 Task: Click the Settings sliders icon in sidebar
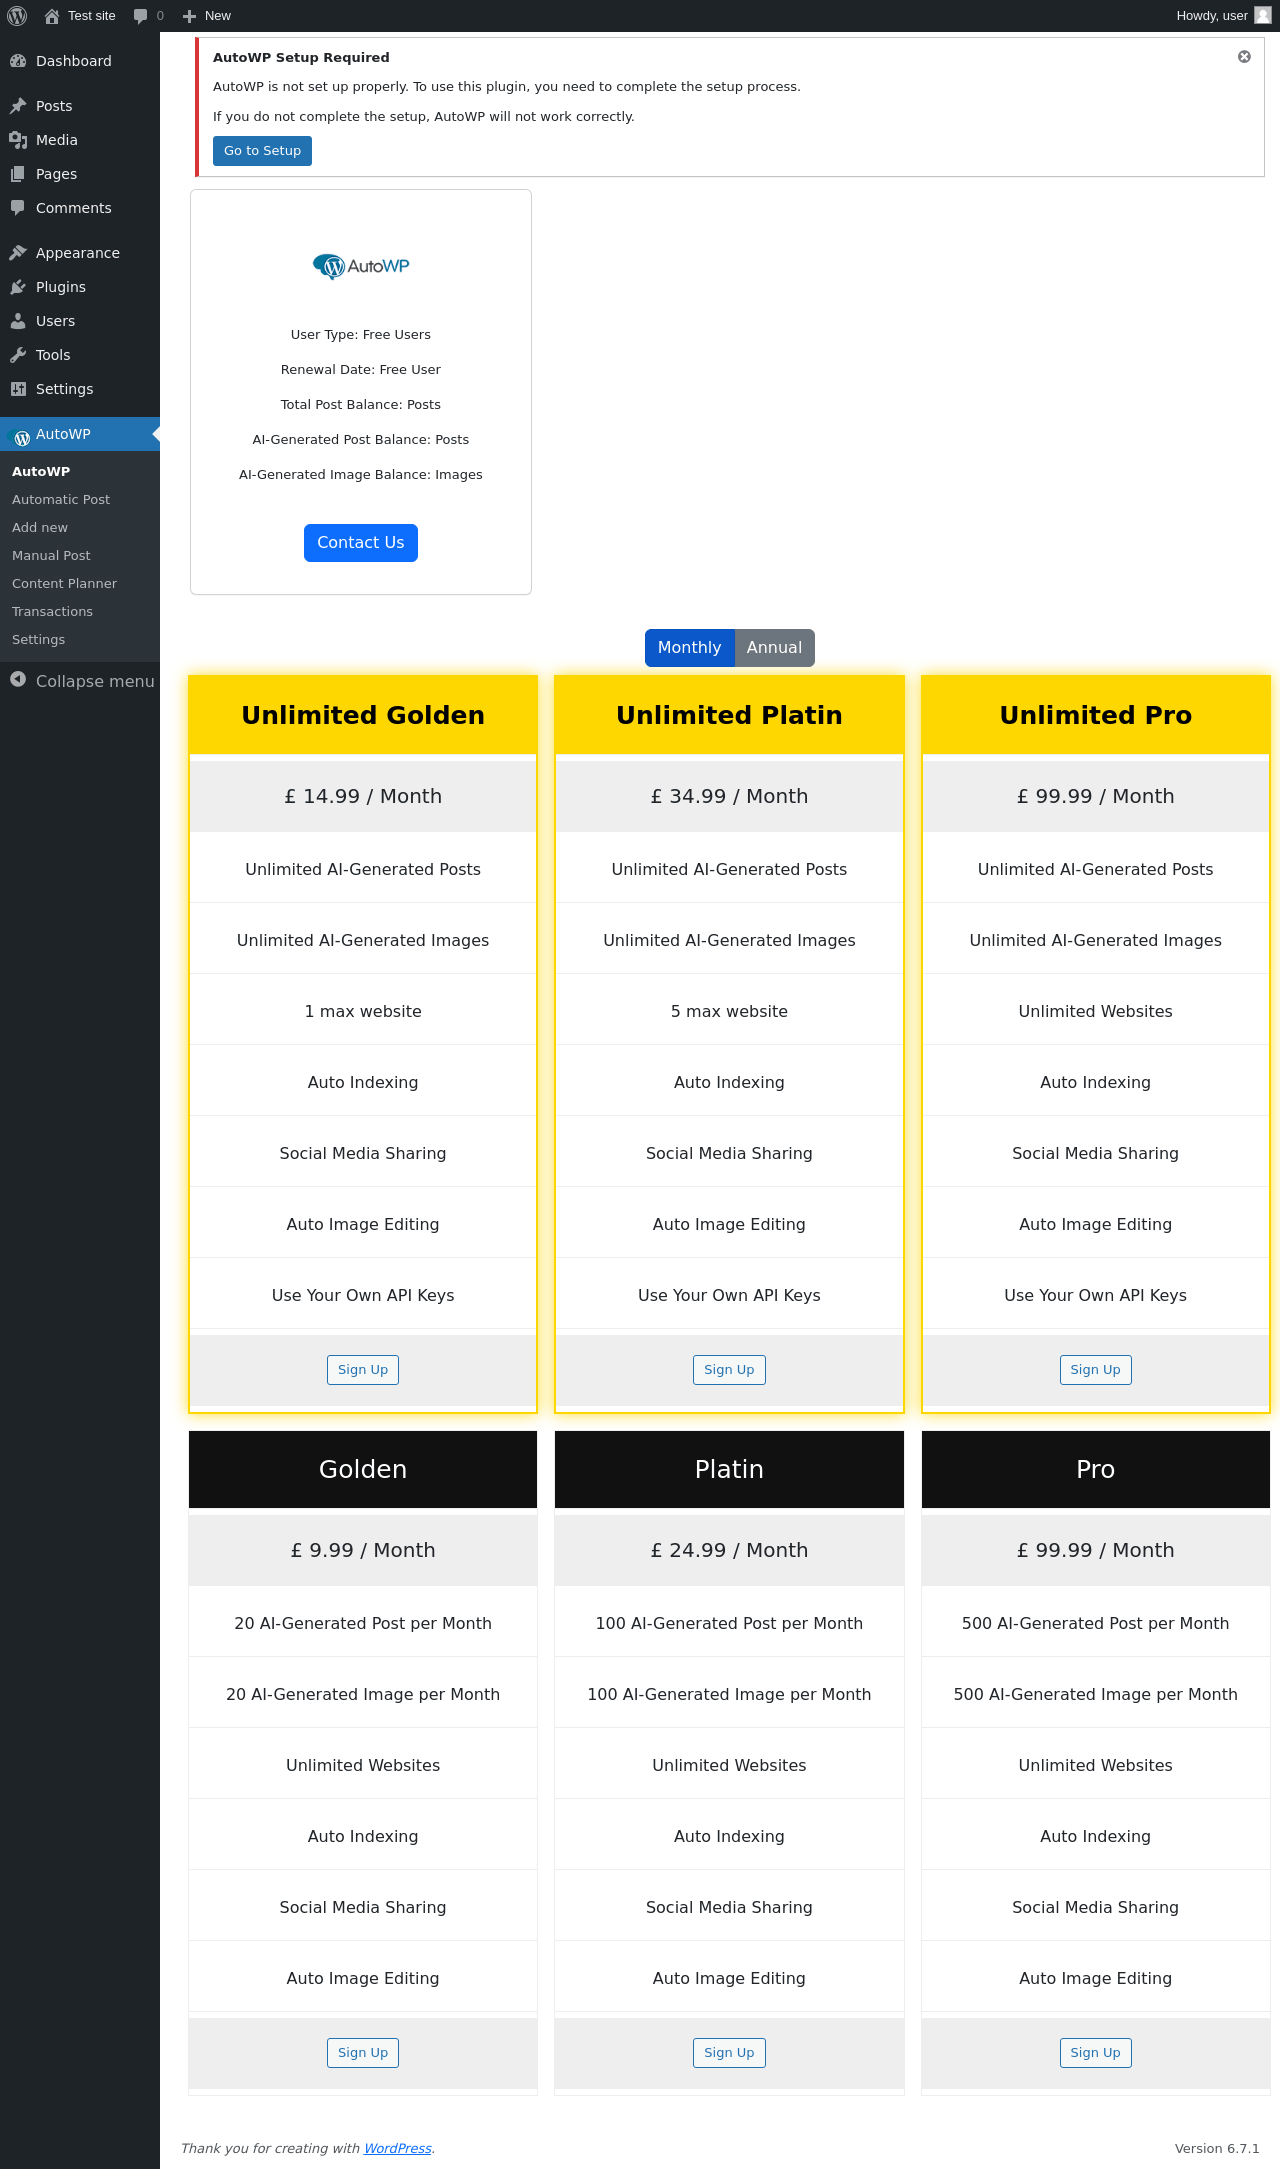[18, 389]
